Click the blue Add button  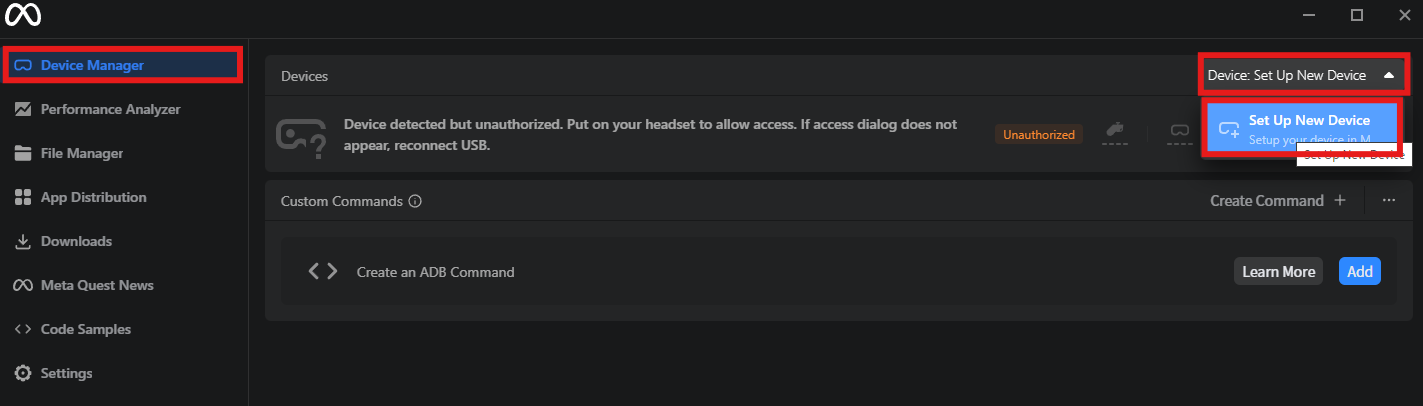point(1359,271)
